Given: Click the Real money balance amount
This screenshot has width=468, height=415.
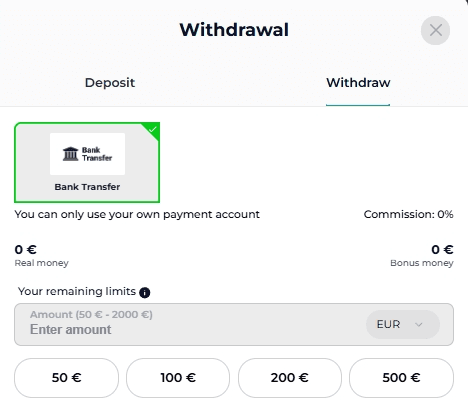Looking at the screenshot, I should 25,249.
